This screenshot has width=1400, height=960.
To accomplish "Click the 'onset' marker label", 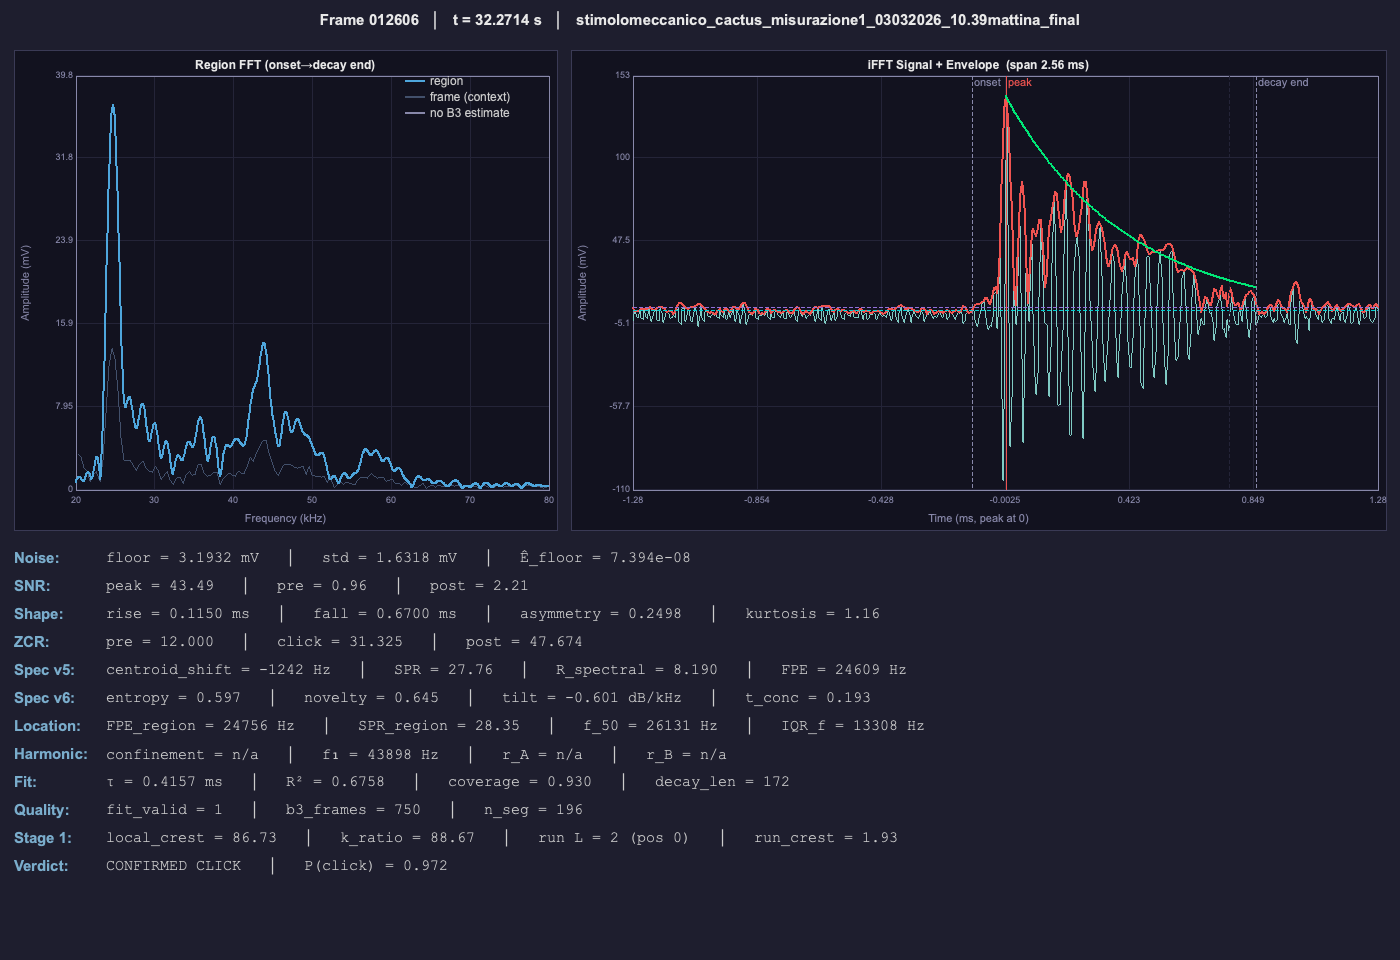I will pos(988,83).
